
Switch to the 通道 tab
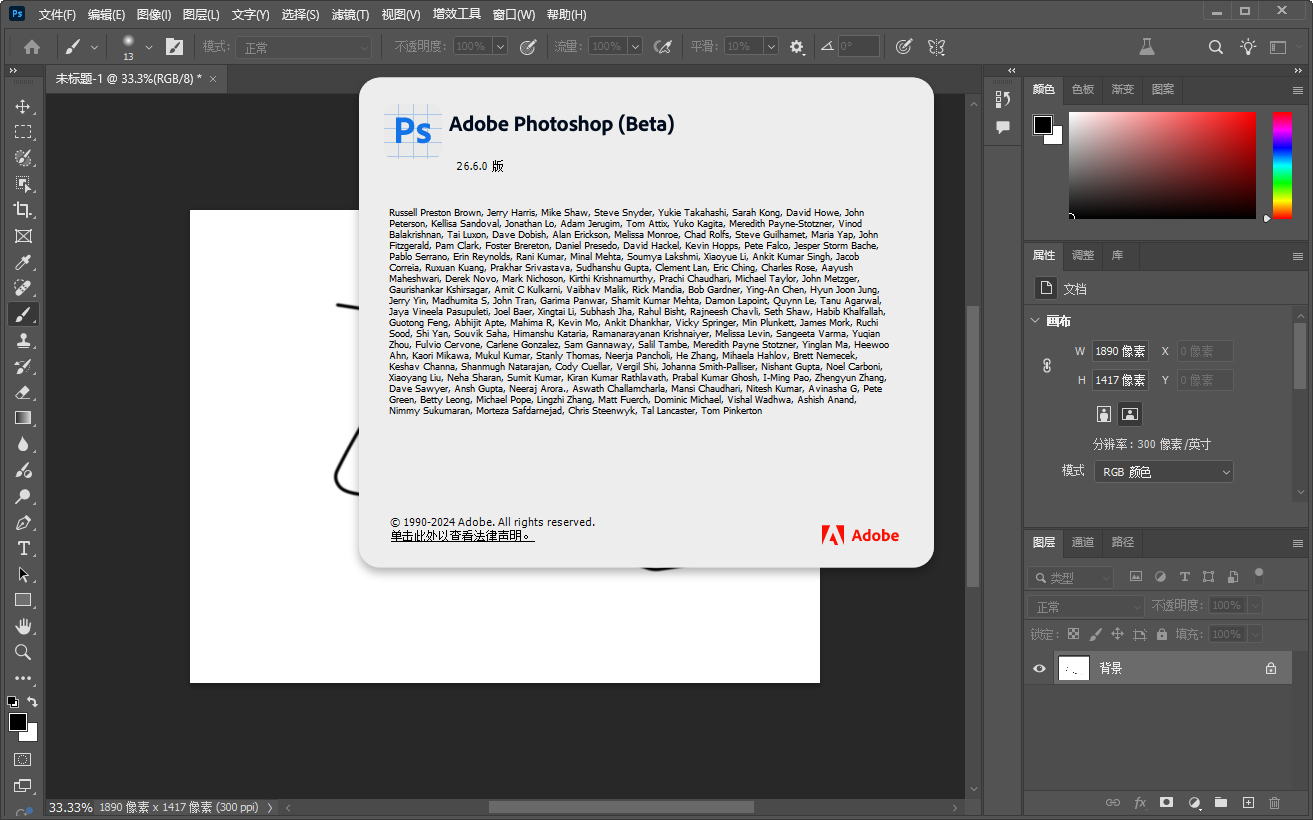(1083, 542)
